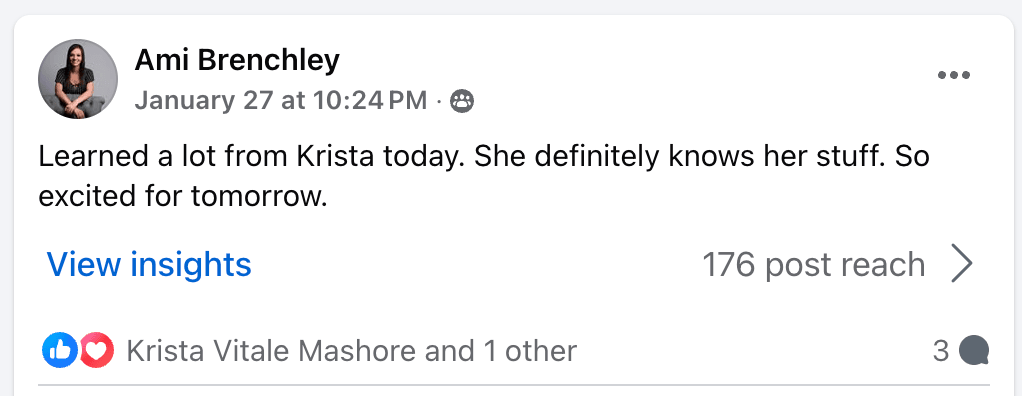Click the comment count number 3
This screenshot has width=1022, height=396.
(941, 351)
